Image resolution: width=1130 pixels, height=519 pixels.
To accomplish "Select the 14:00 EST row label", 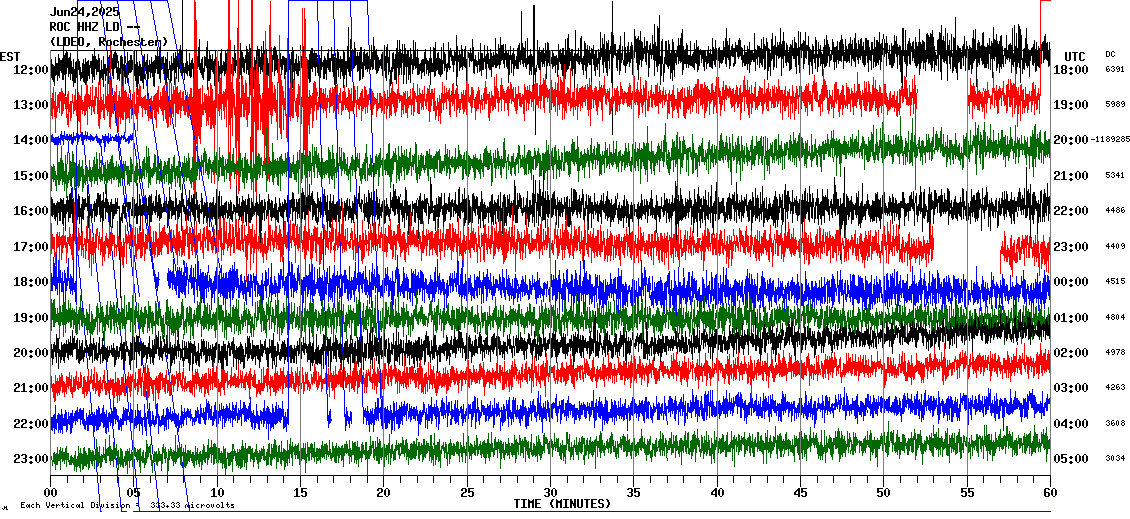I will point(32,140).
